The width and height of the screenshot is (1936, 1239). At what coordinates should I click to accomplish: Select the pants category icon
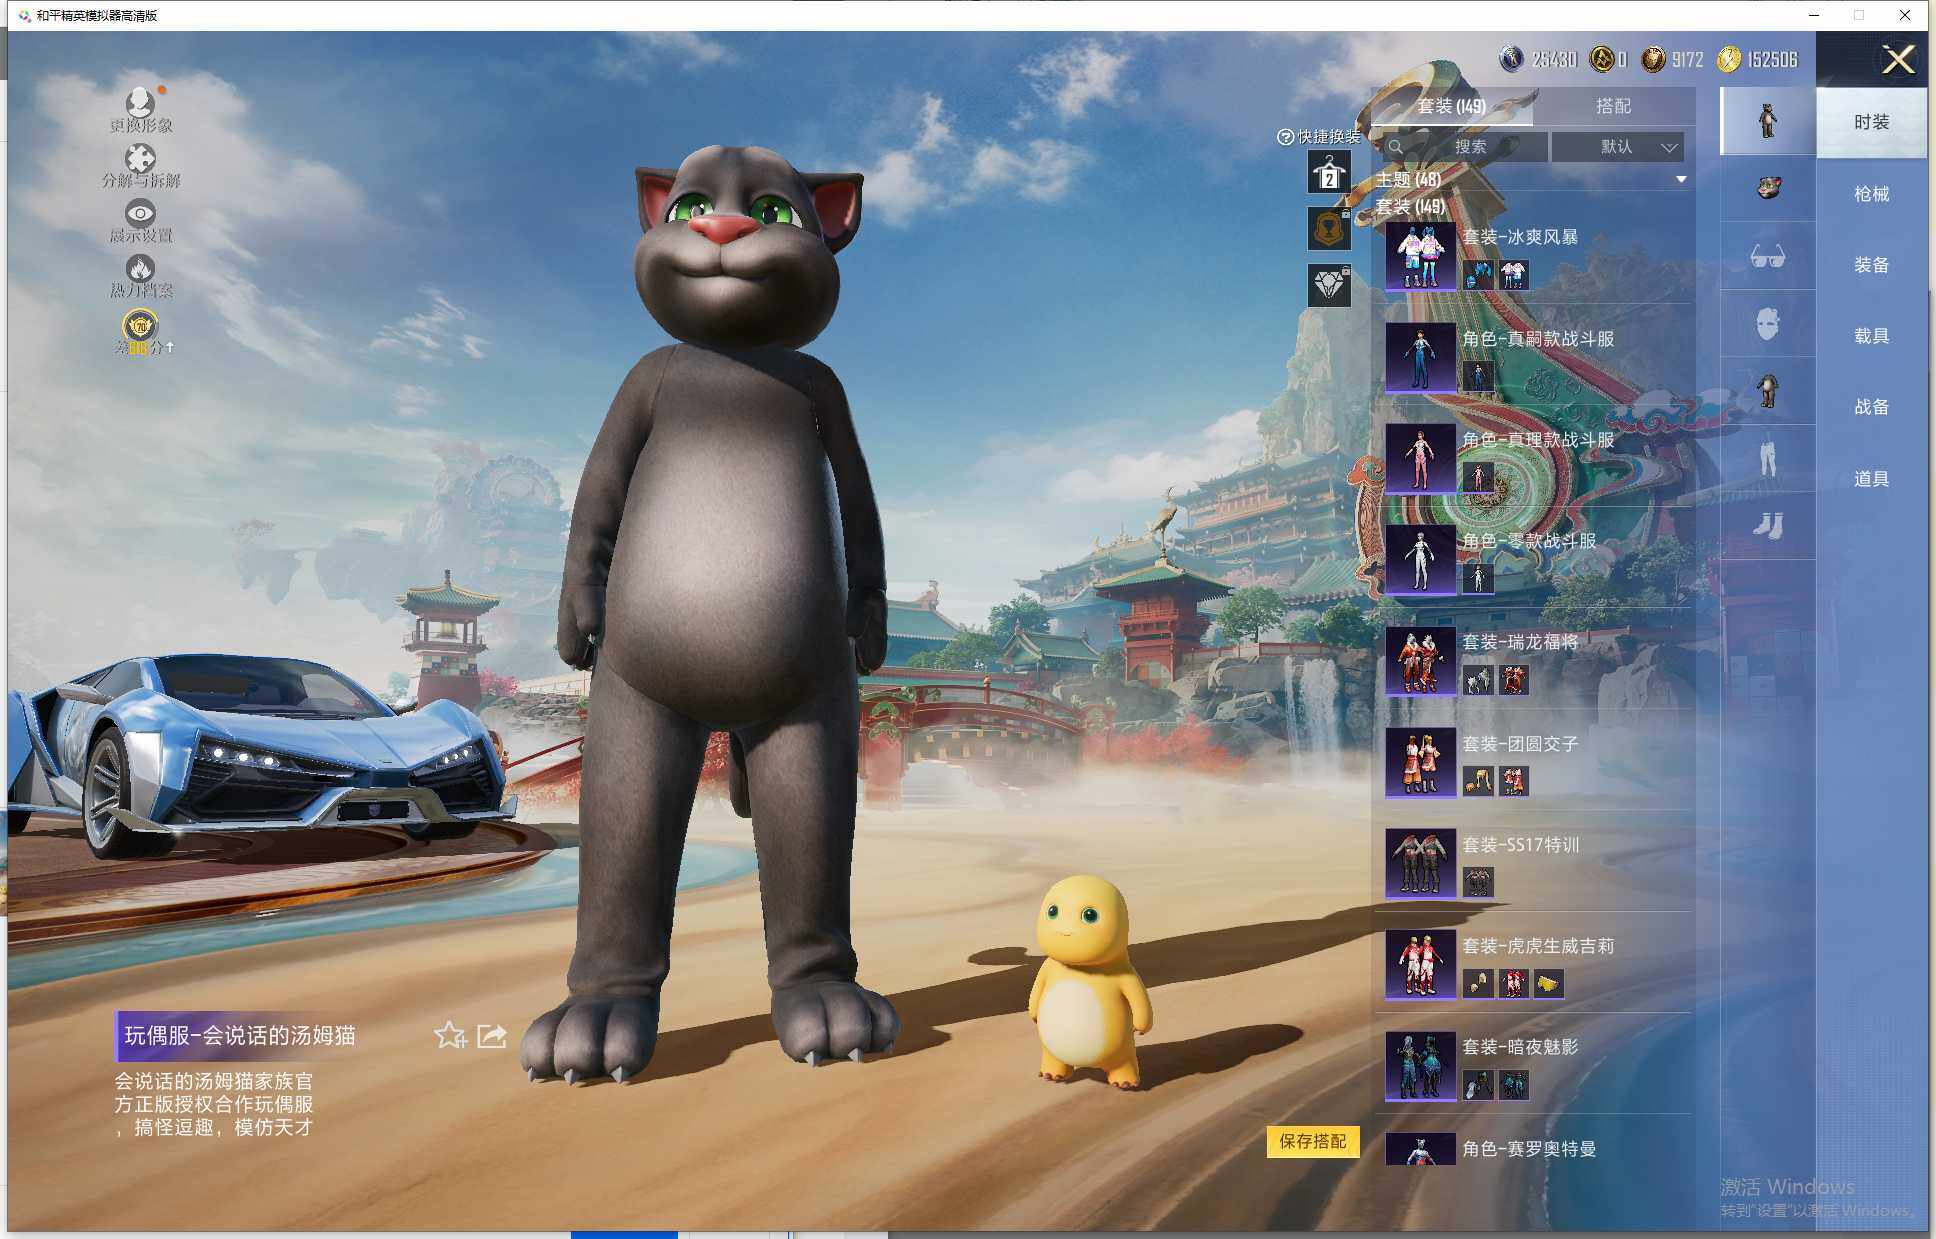(x=1767, y=458)
